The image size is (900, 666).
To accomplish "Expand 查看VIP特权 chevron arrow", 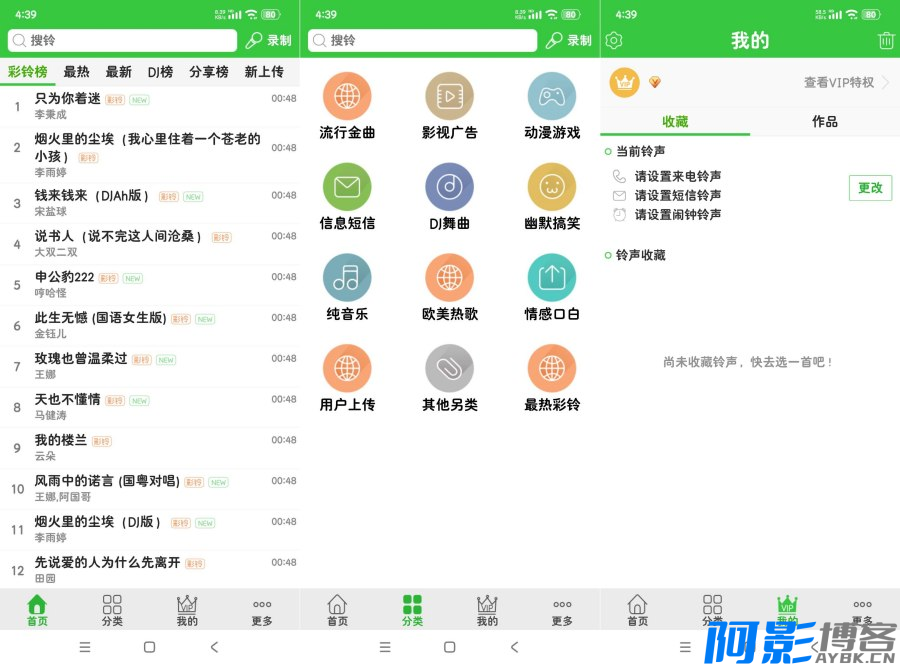I will point(885,83).
